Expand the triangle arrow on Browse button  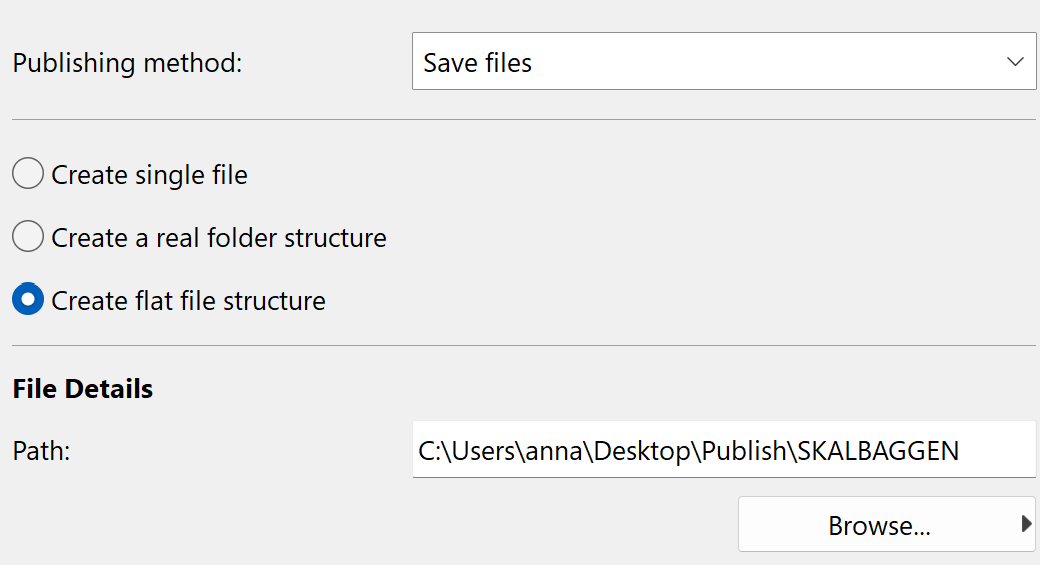click(1026, 523)
